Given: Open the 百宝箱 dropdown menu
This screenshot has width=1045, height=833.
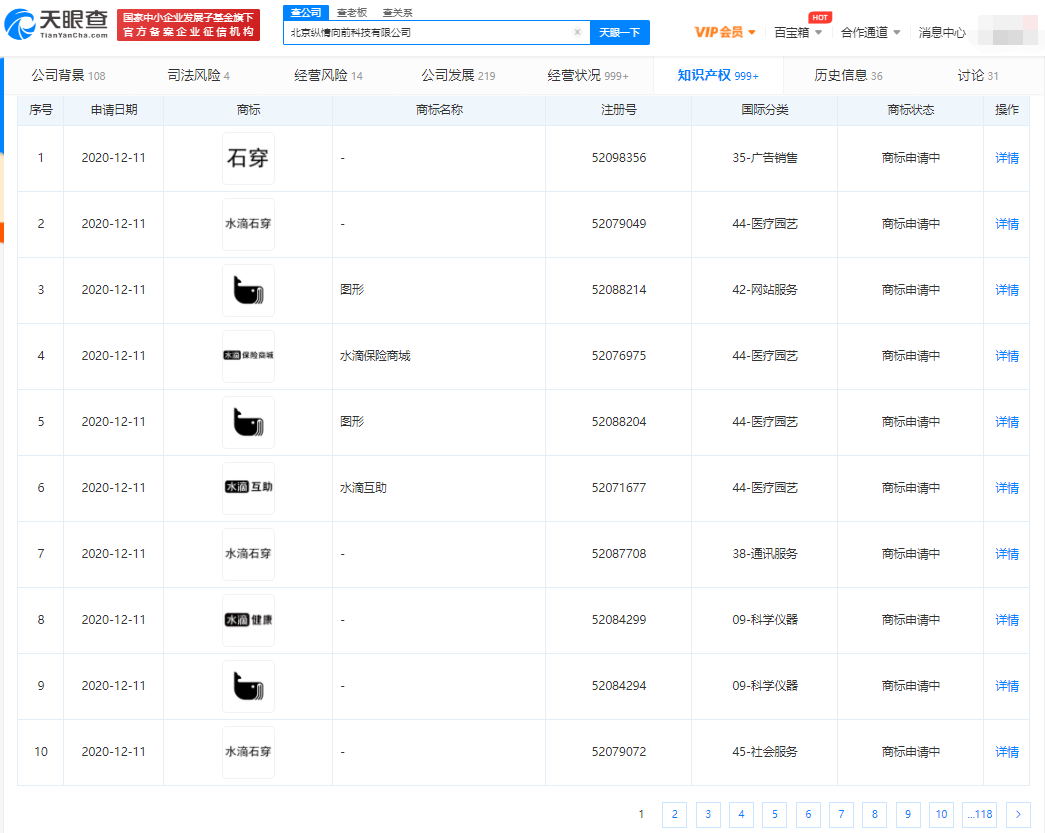Looking at the screenshot, I should click(798, 32).
